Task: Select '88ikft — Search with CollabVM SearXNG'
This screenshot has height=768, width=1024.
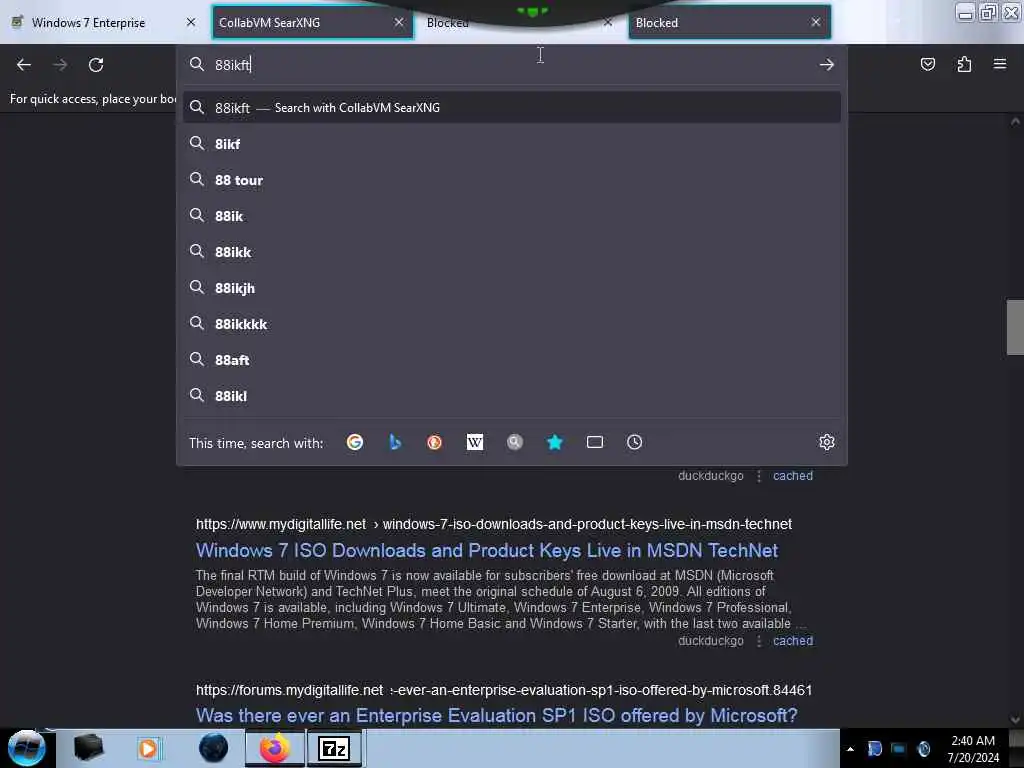Action: 511,108
